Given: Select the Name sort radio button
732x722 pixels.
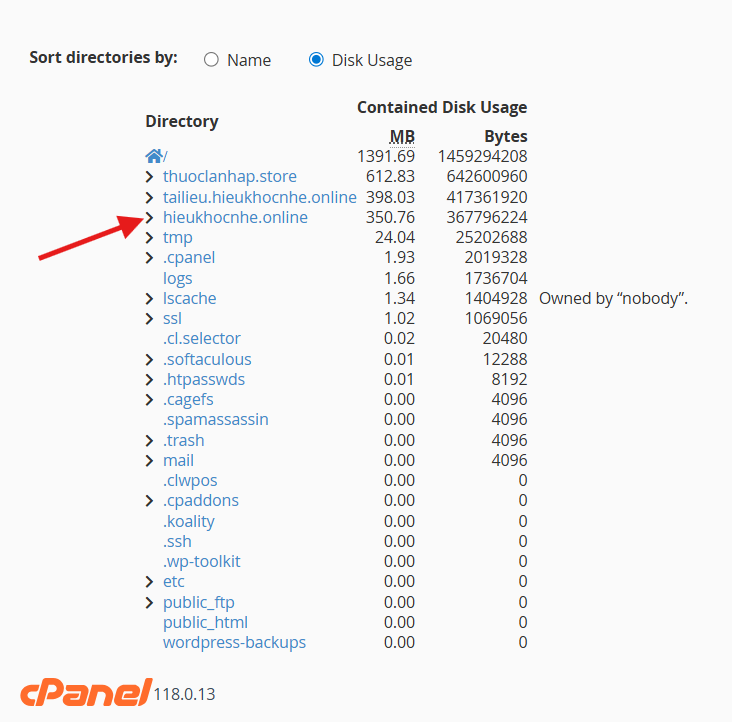Looking at the screenshot, I should click(x=211, y=60).
